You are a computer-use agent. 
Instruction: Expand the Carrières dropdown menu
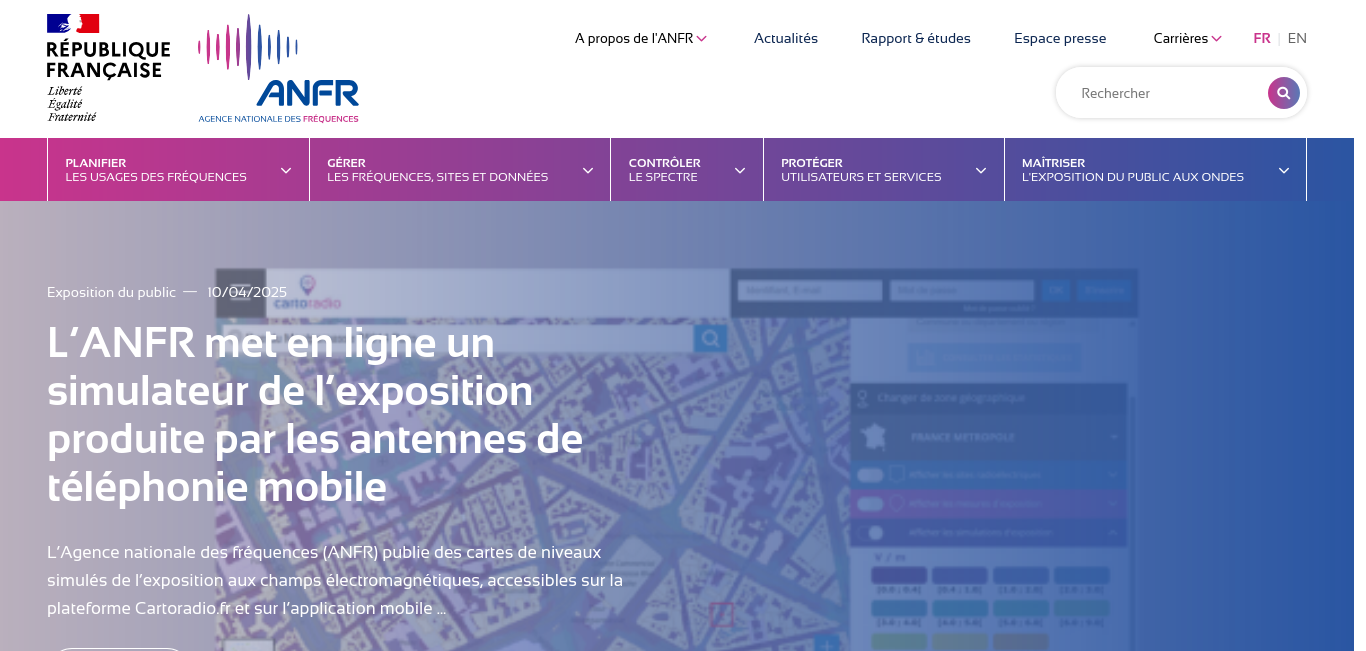click(x=1187, y=38)
